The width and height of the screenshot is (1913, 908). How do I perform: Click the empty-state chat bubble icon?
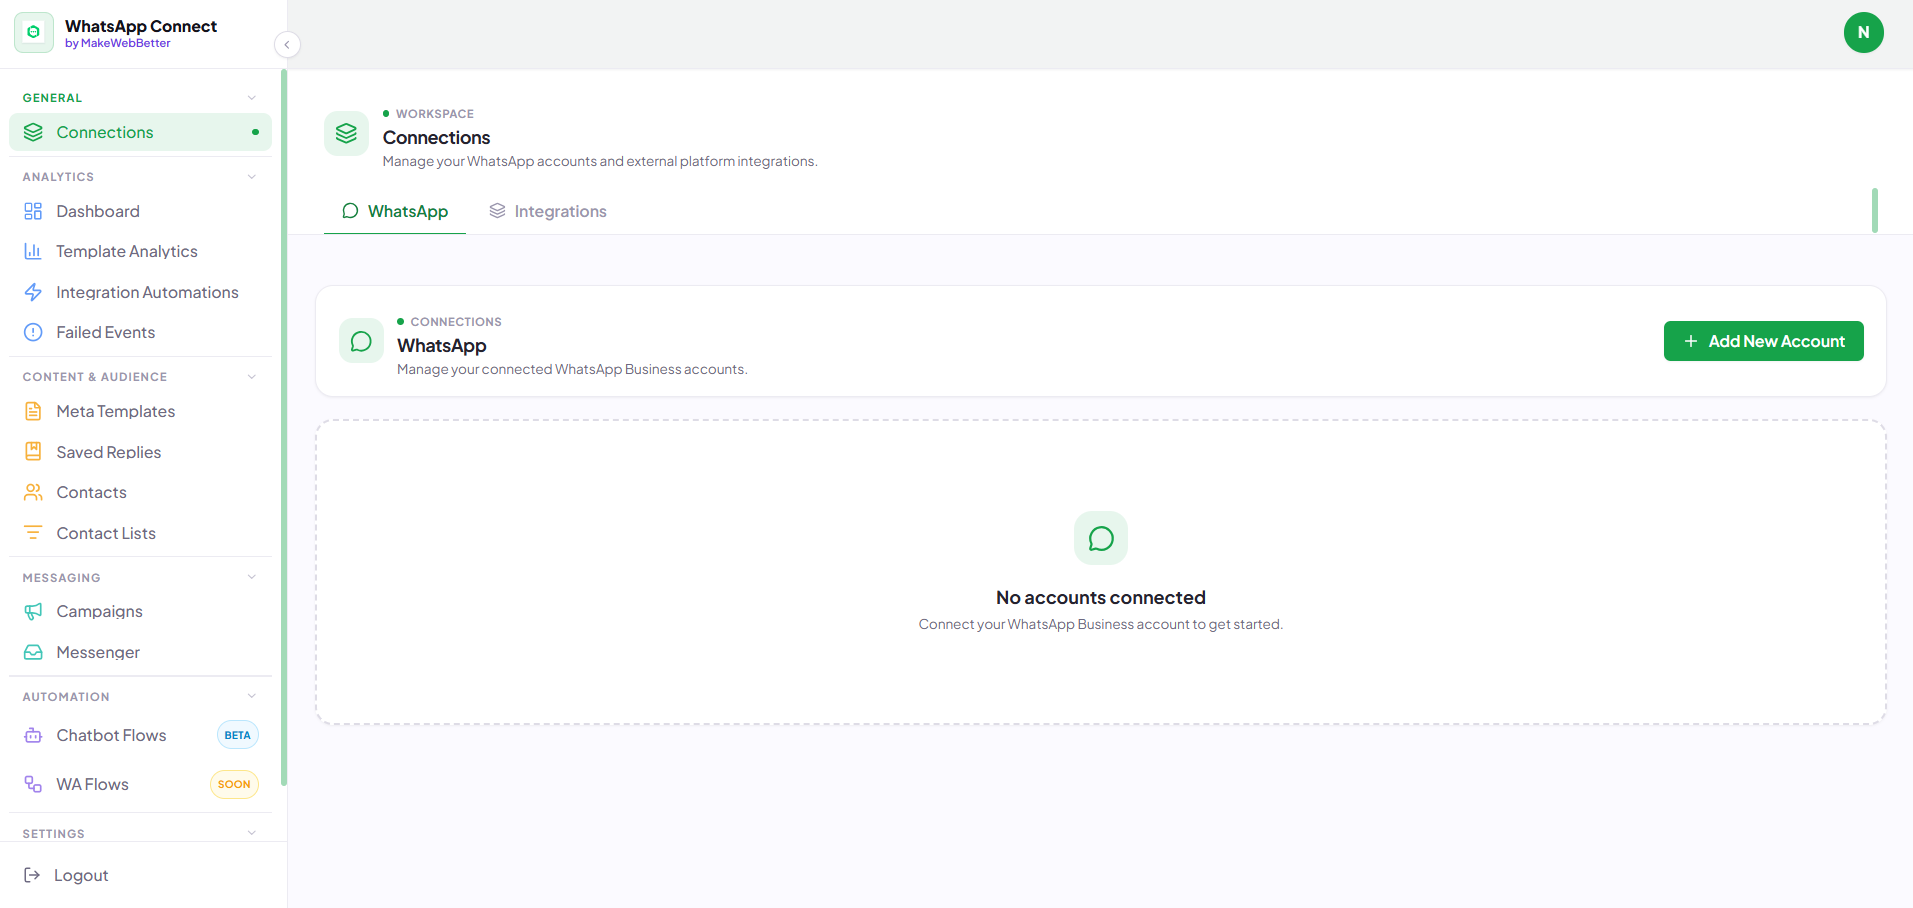1101,538
